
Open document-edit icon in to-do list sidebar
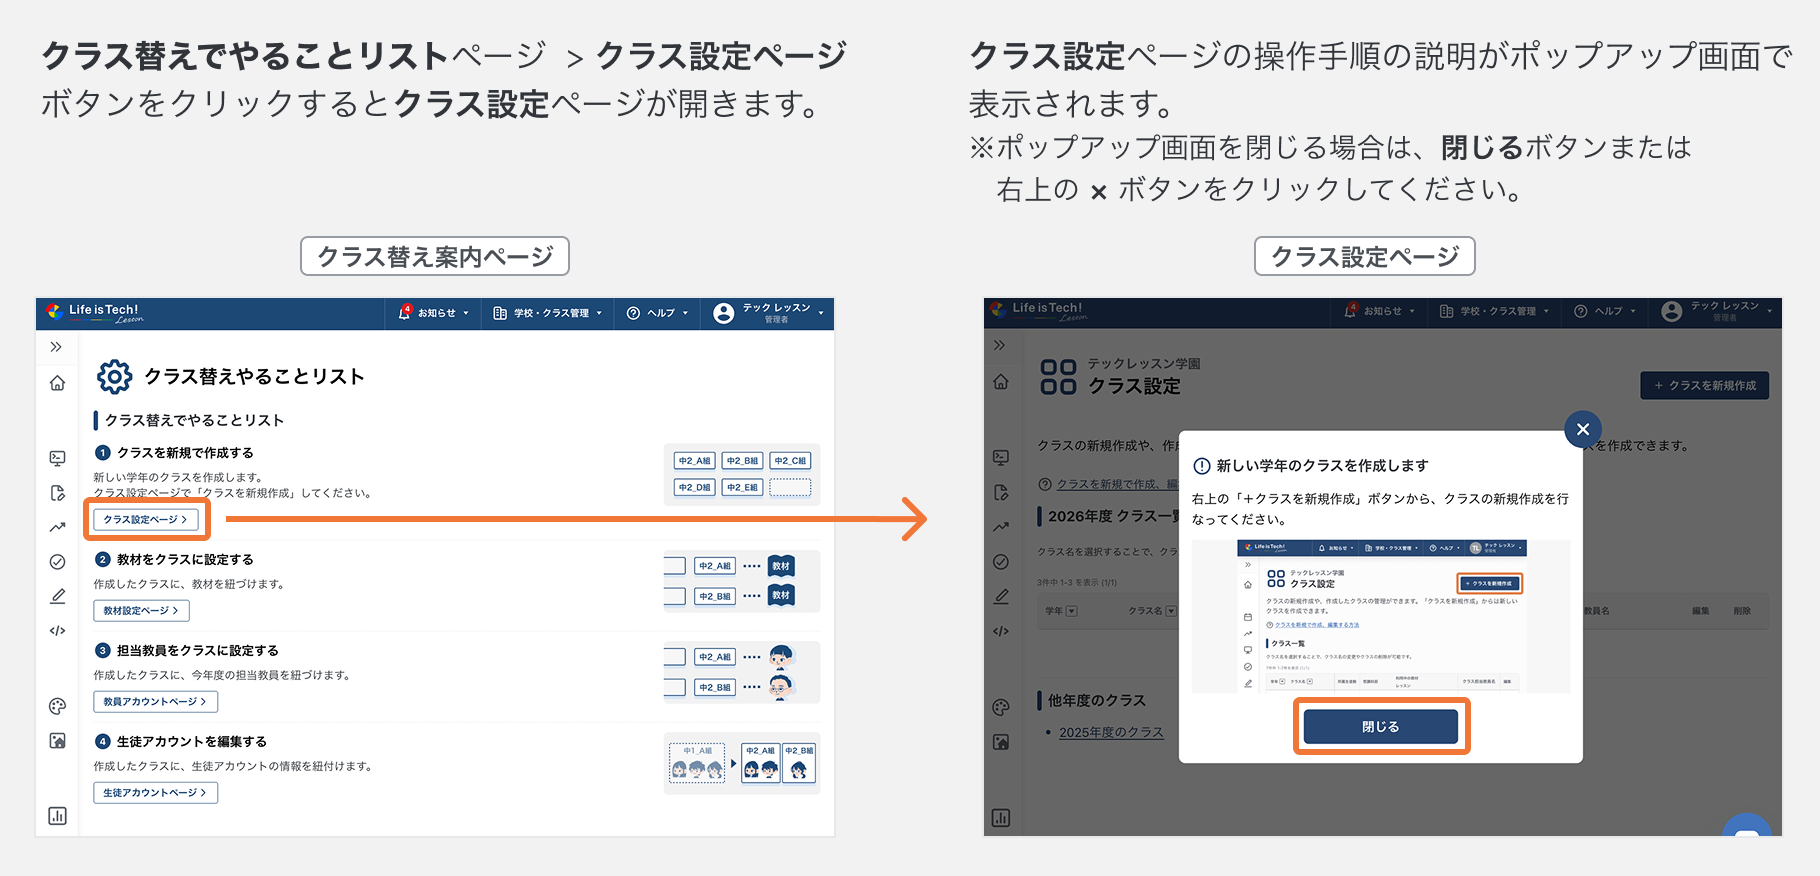click(x=57, y=493)
